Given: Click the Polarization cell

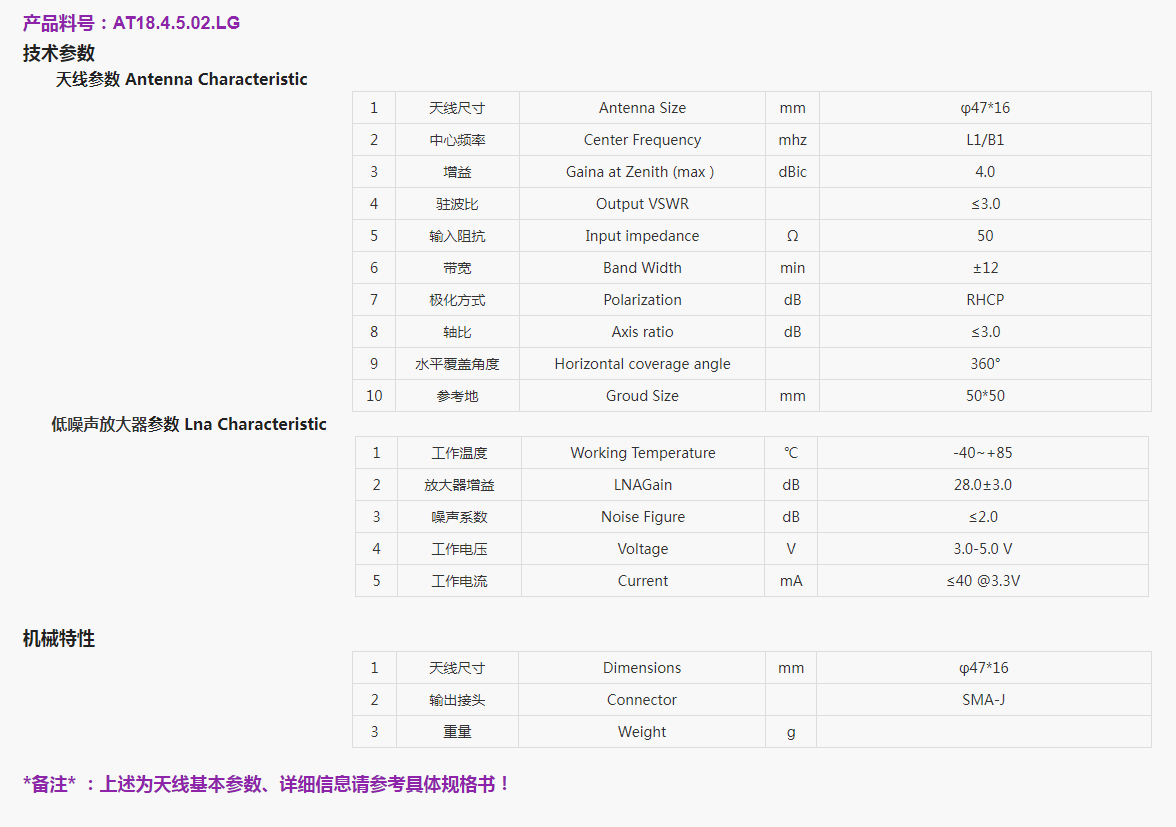Looking at the screenshot, I should tap(642, 300).
